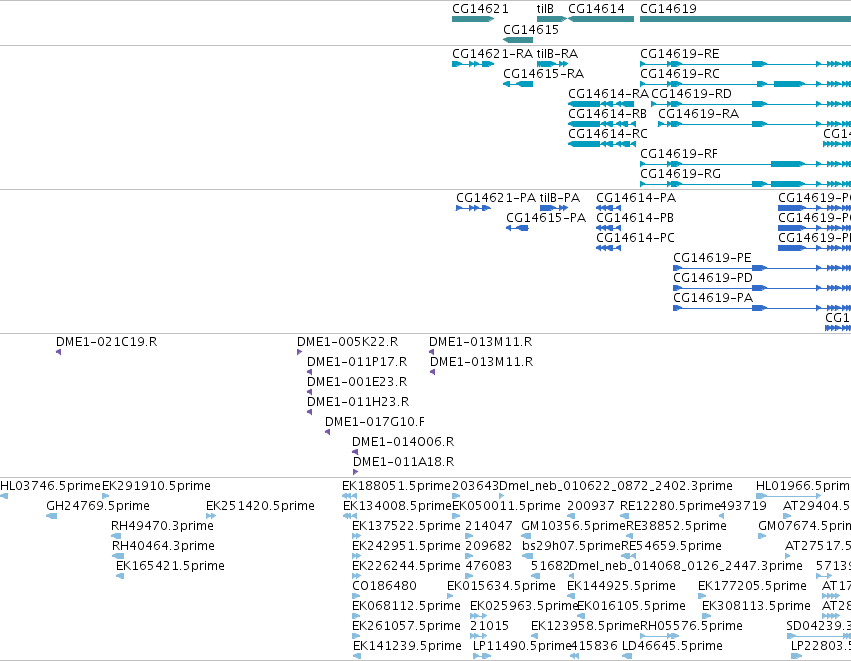This screenshot has width=851, height=661.
Task: Select EST HL03746.5prime
Action: pyautogui.click(x=51, y=486)
